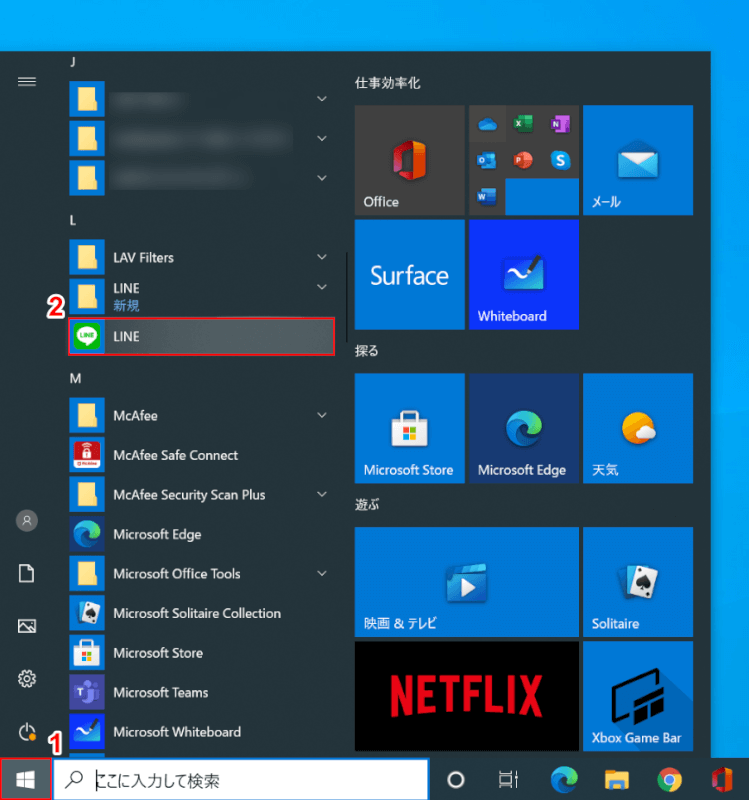
Task: Open the 映画 & テレビ tile
Action: (x=467, y=582)
